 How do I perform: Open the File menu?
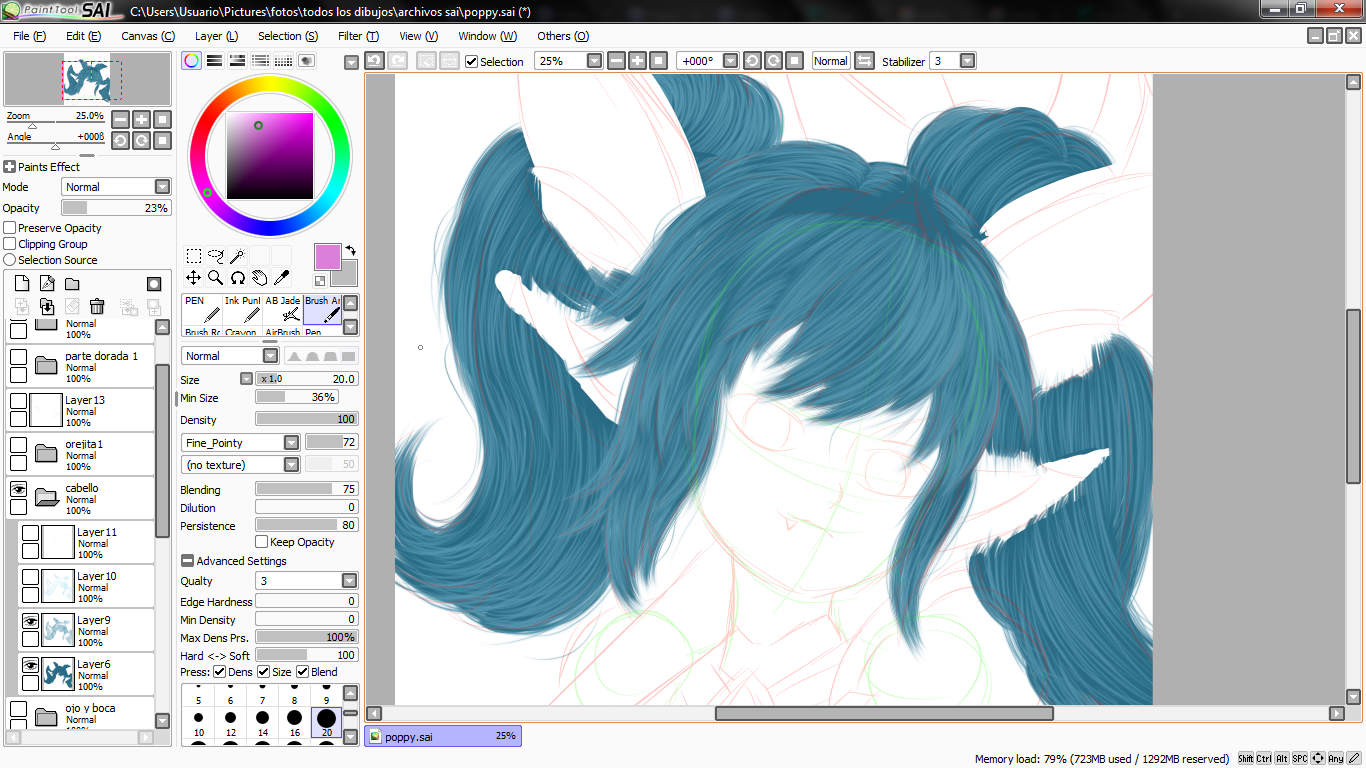[30, 36]
